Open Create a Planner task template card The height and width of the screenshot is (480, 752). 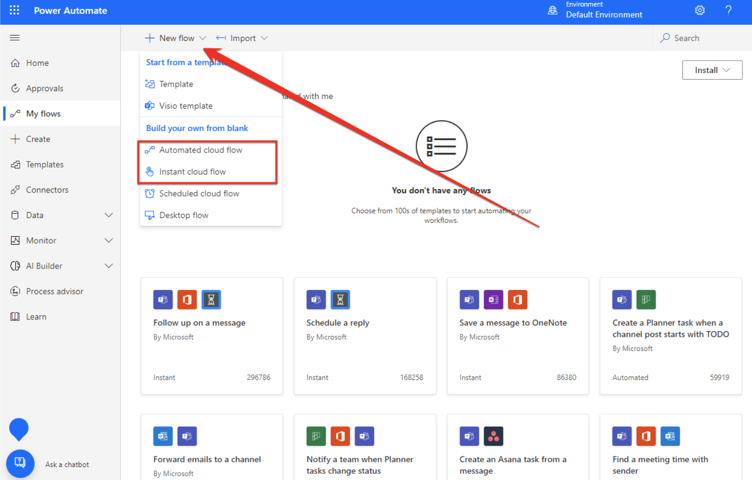(671, 336)
